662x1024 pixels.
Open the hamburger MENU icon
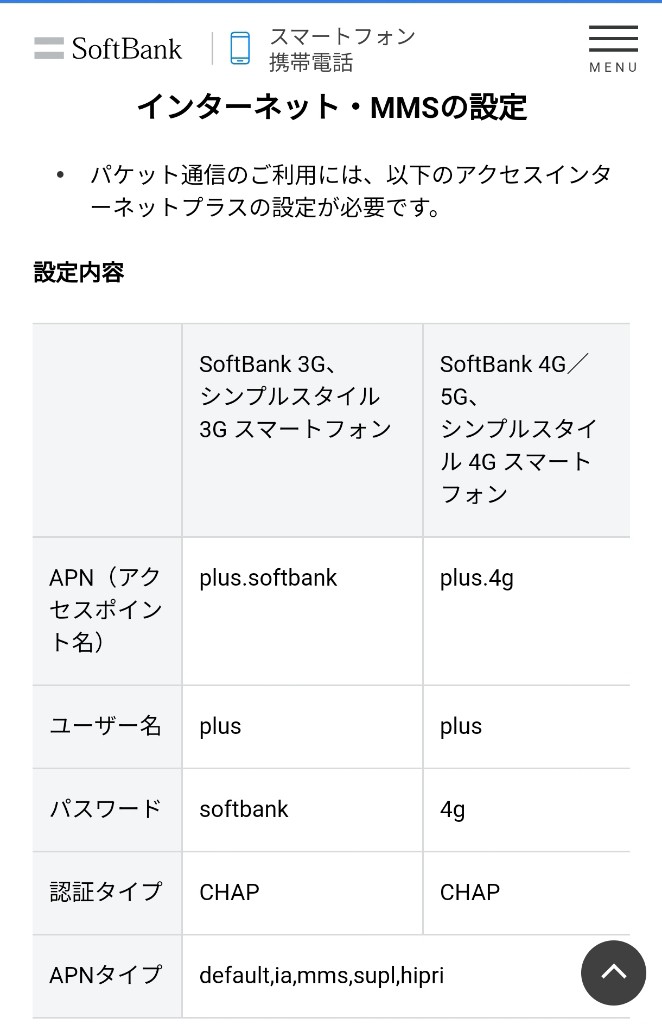tap(613, 49)
